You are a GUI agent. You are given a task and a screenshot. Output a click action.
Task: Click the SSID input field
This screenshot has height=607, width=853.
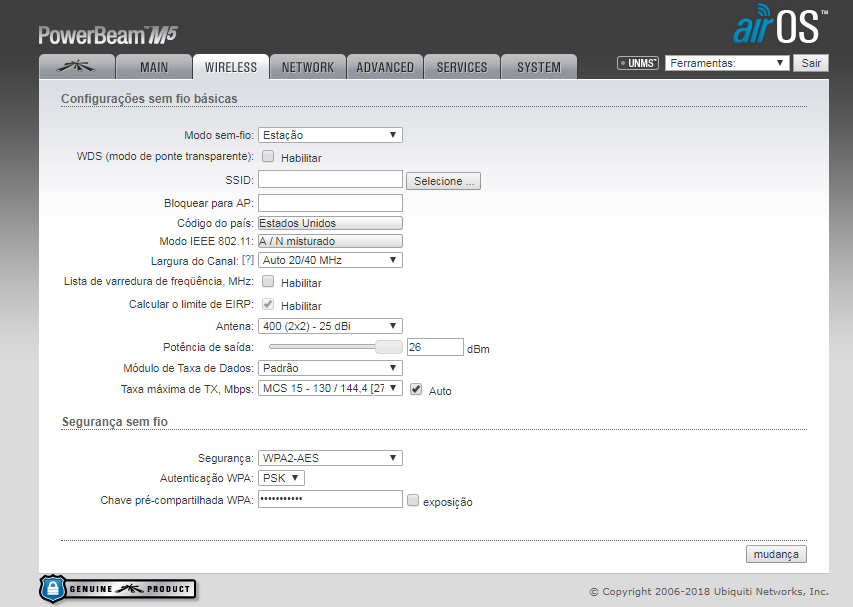[x=330, y=179]
